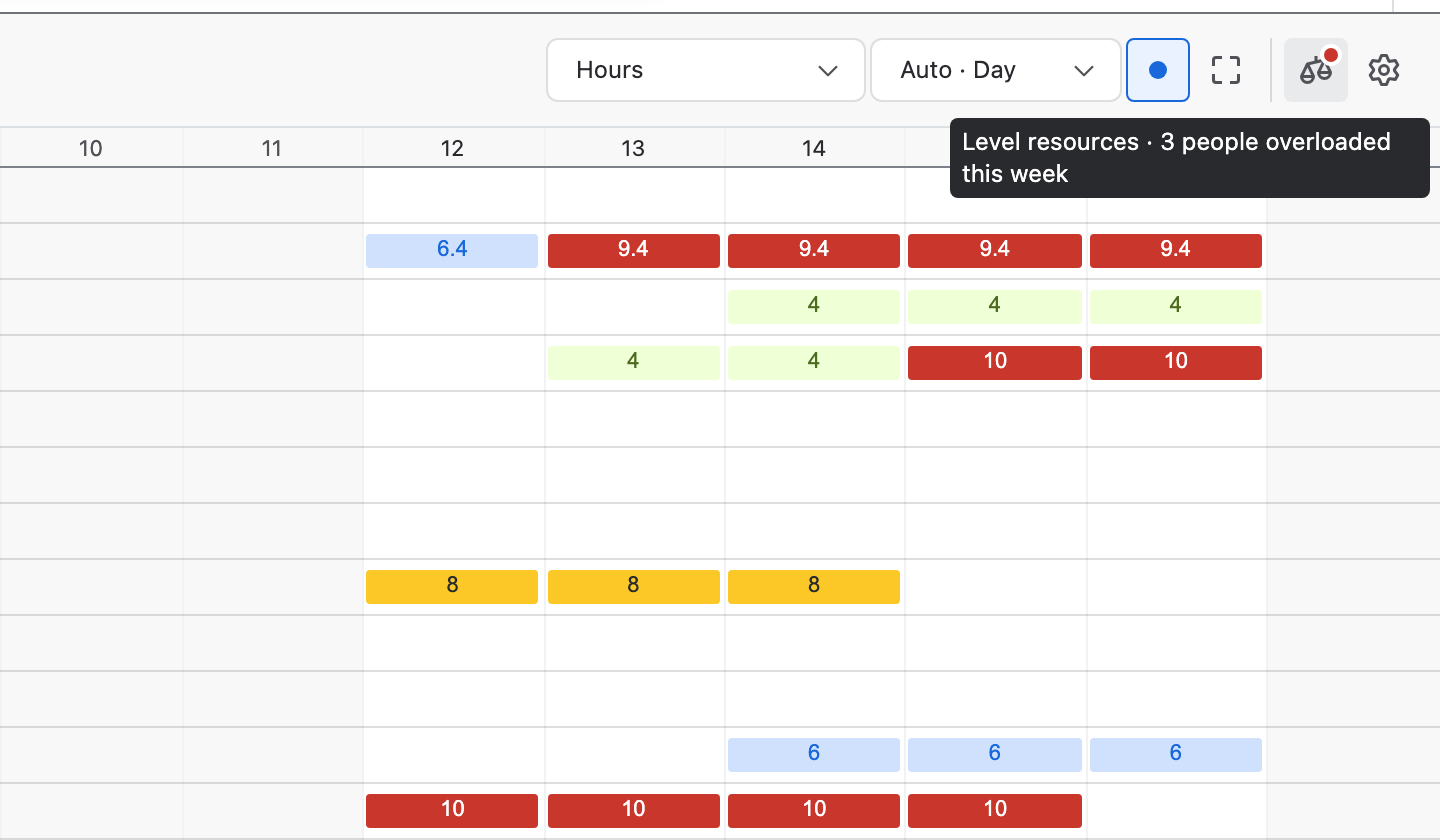Select the day 13 column header
This screenshot has height=840, width=1440.
tap(633, 149)
